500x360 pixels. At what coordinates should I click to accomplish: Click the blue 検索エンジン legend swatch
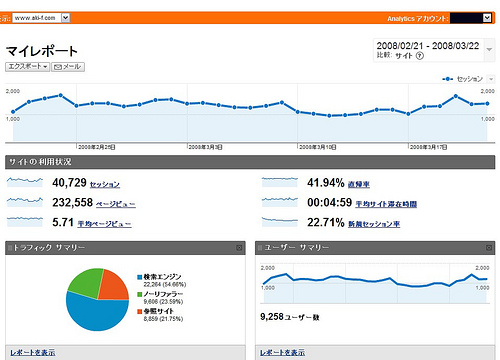point(140,277)
